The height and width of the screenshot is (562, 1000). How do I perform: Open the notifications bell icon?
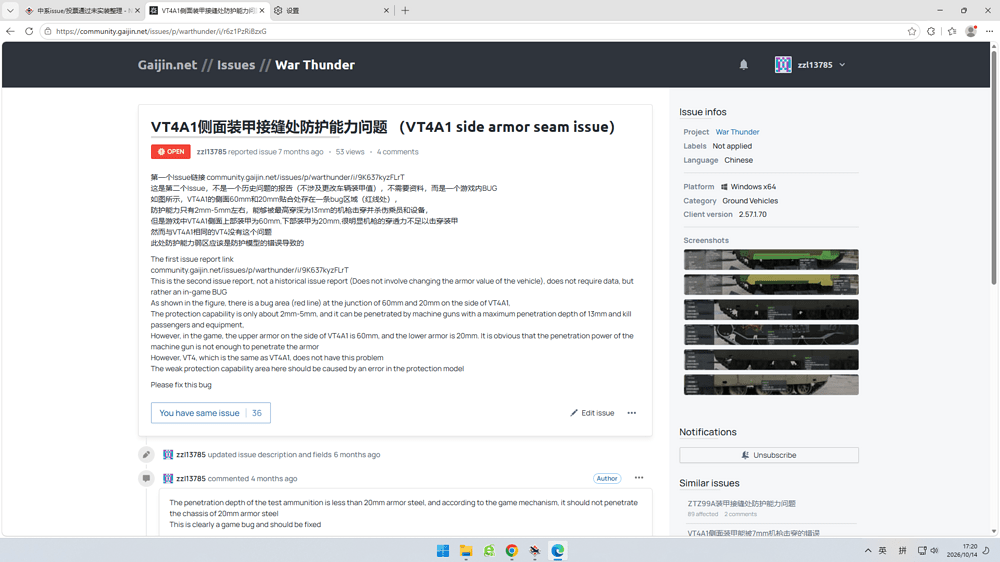pos(744,64)
